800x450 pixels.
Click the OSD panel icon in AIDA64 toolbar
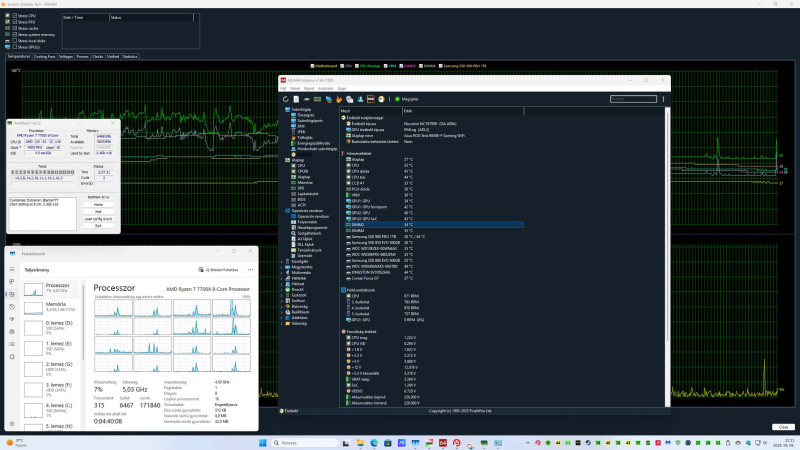click(x=371, y=99)
